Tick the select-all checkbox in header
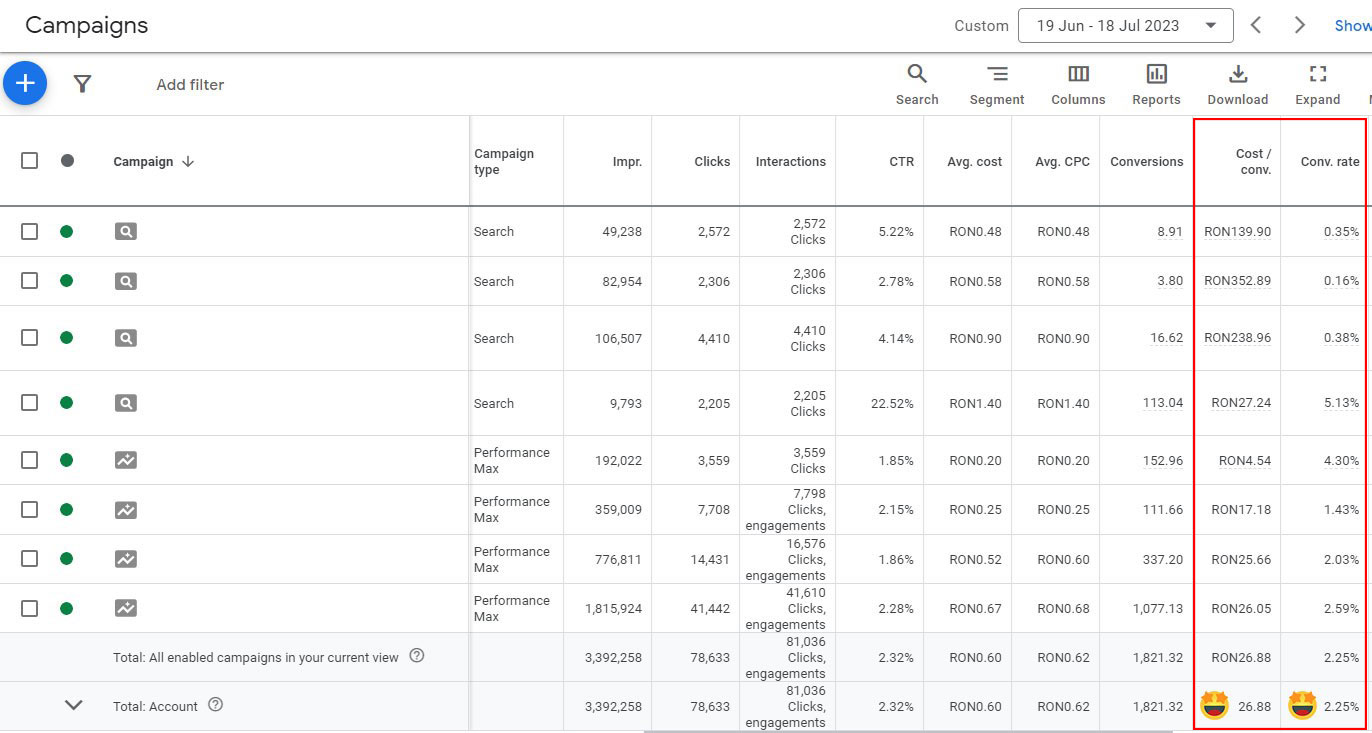This screenshot has height=733, width=1372. click(x=30, y=161)
